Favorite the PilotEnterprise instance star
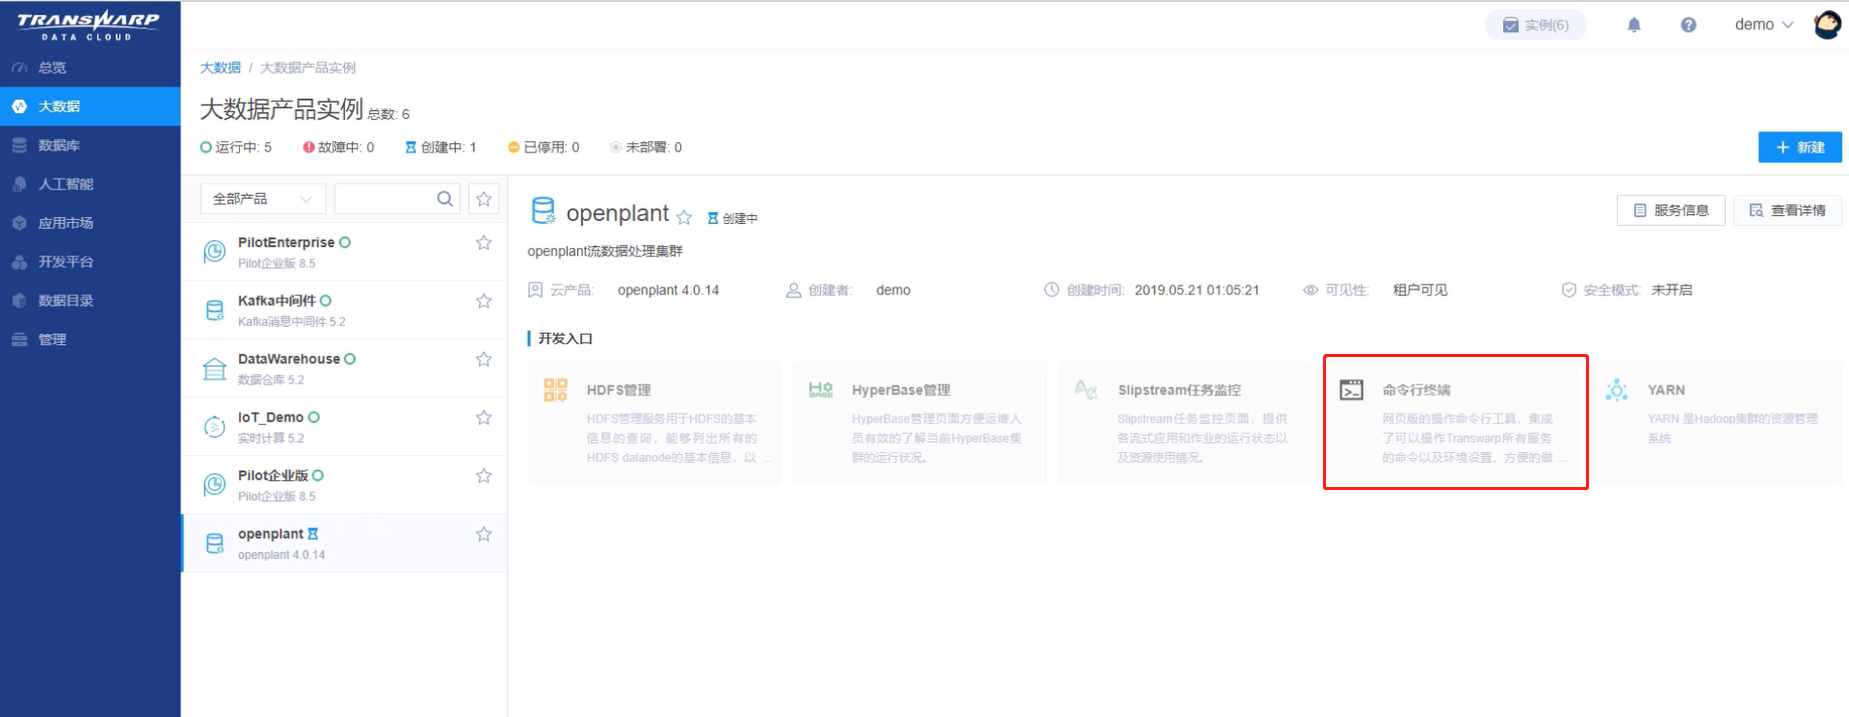 [484, 243]
